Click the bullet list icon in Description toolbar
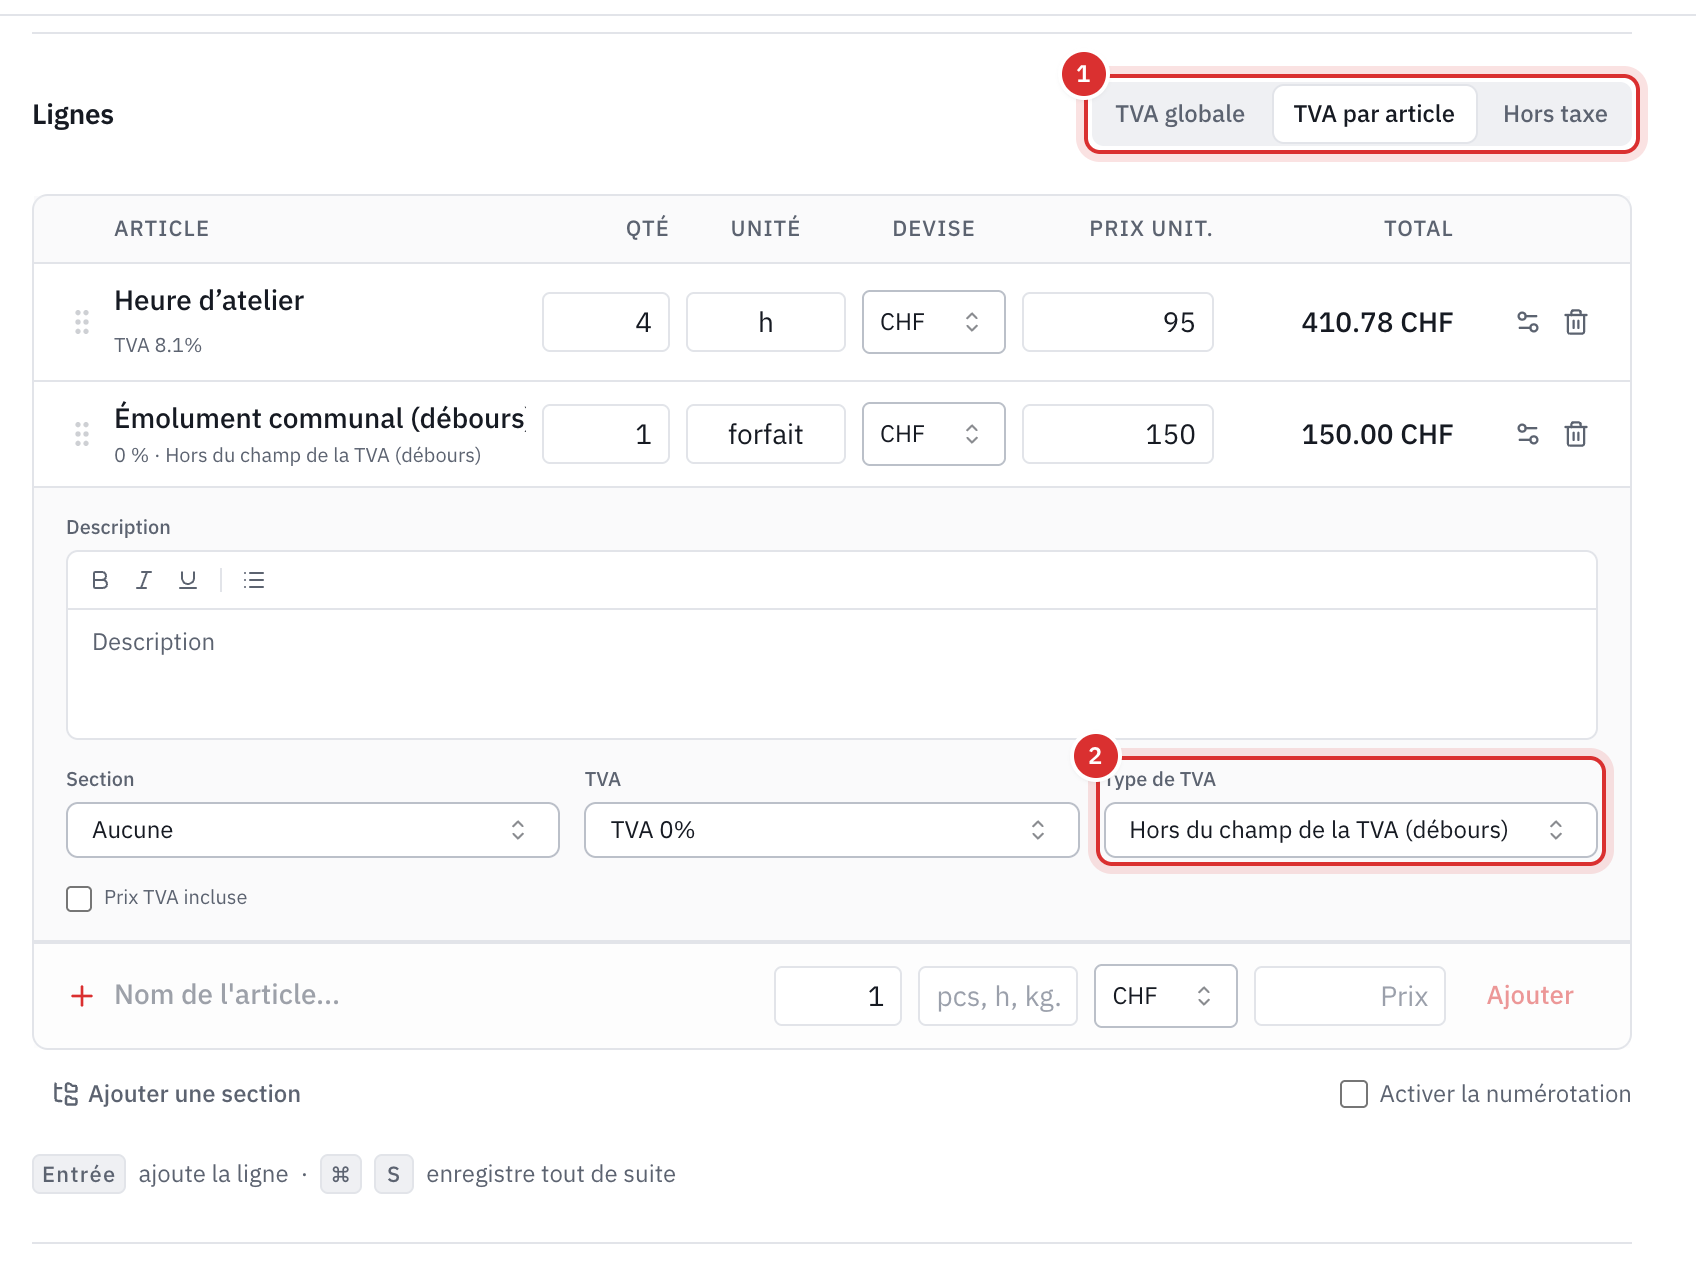The width and height of the screenshot is (1696, 1274). [254, 580]
